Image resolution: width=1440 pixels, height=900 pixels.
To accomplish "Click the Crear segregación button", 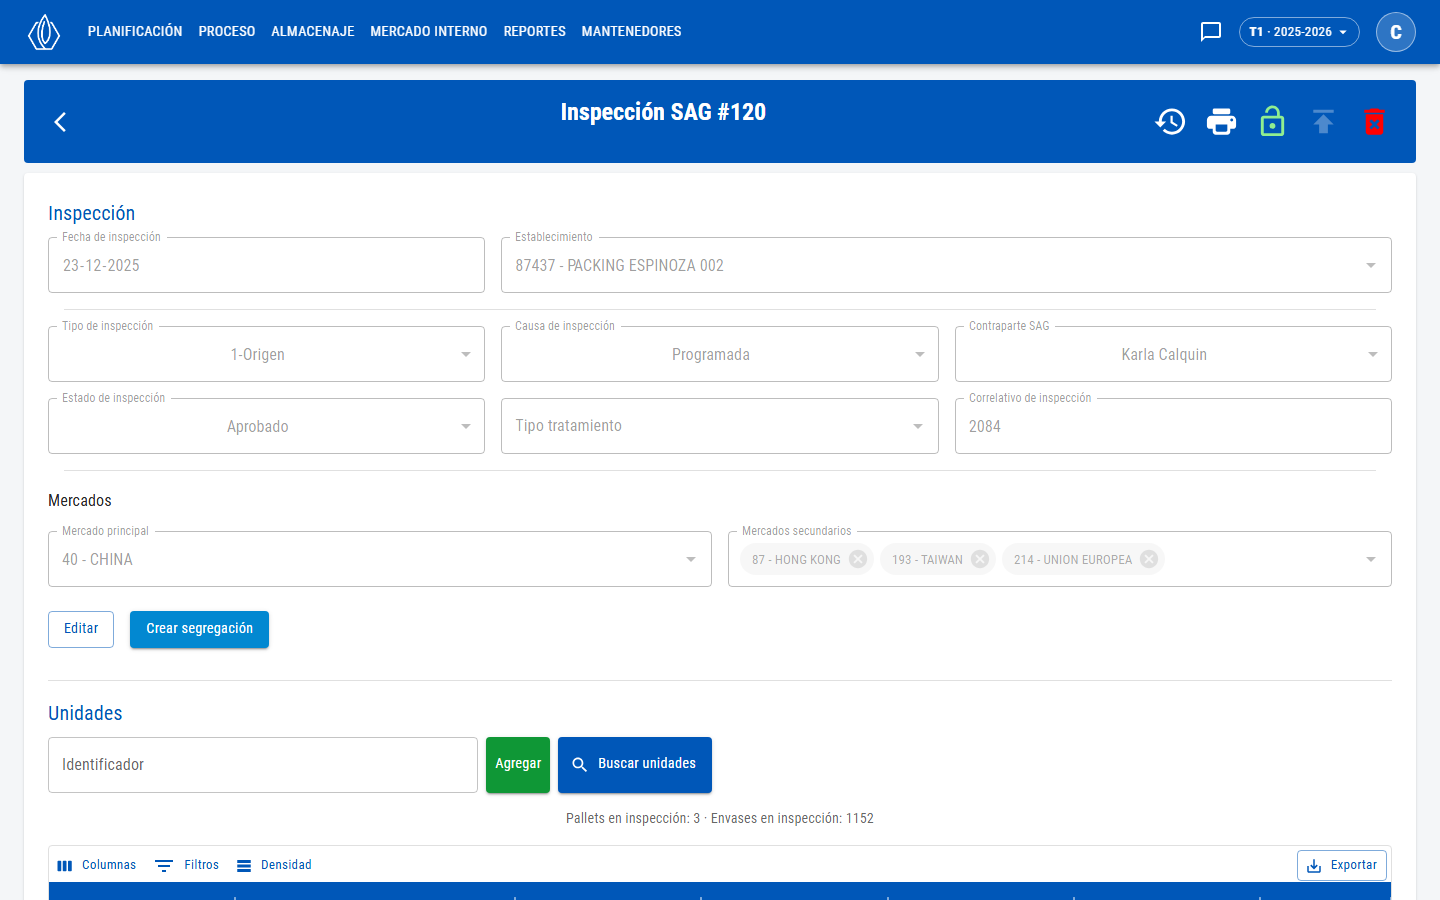I will 199,629.
